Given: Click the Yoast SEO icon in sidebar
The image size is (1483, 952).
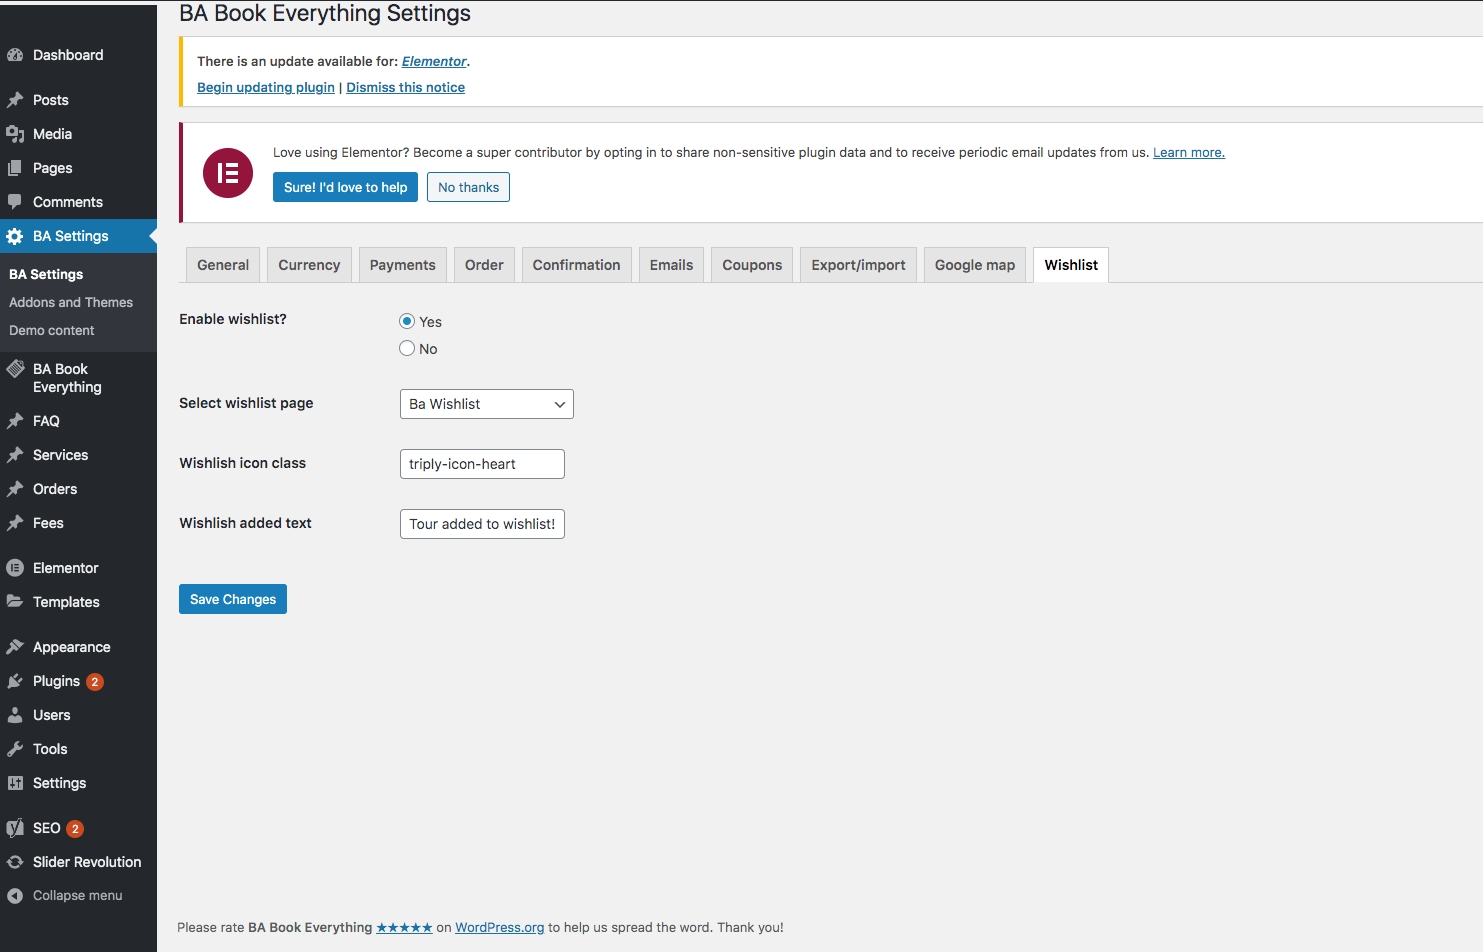Looking at the screenshot, I should (x=15, y=828).
